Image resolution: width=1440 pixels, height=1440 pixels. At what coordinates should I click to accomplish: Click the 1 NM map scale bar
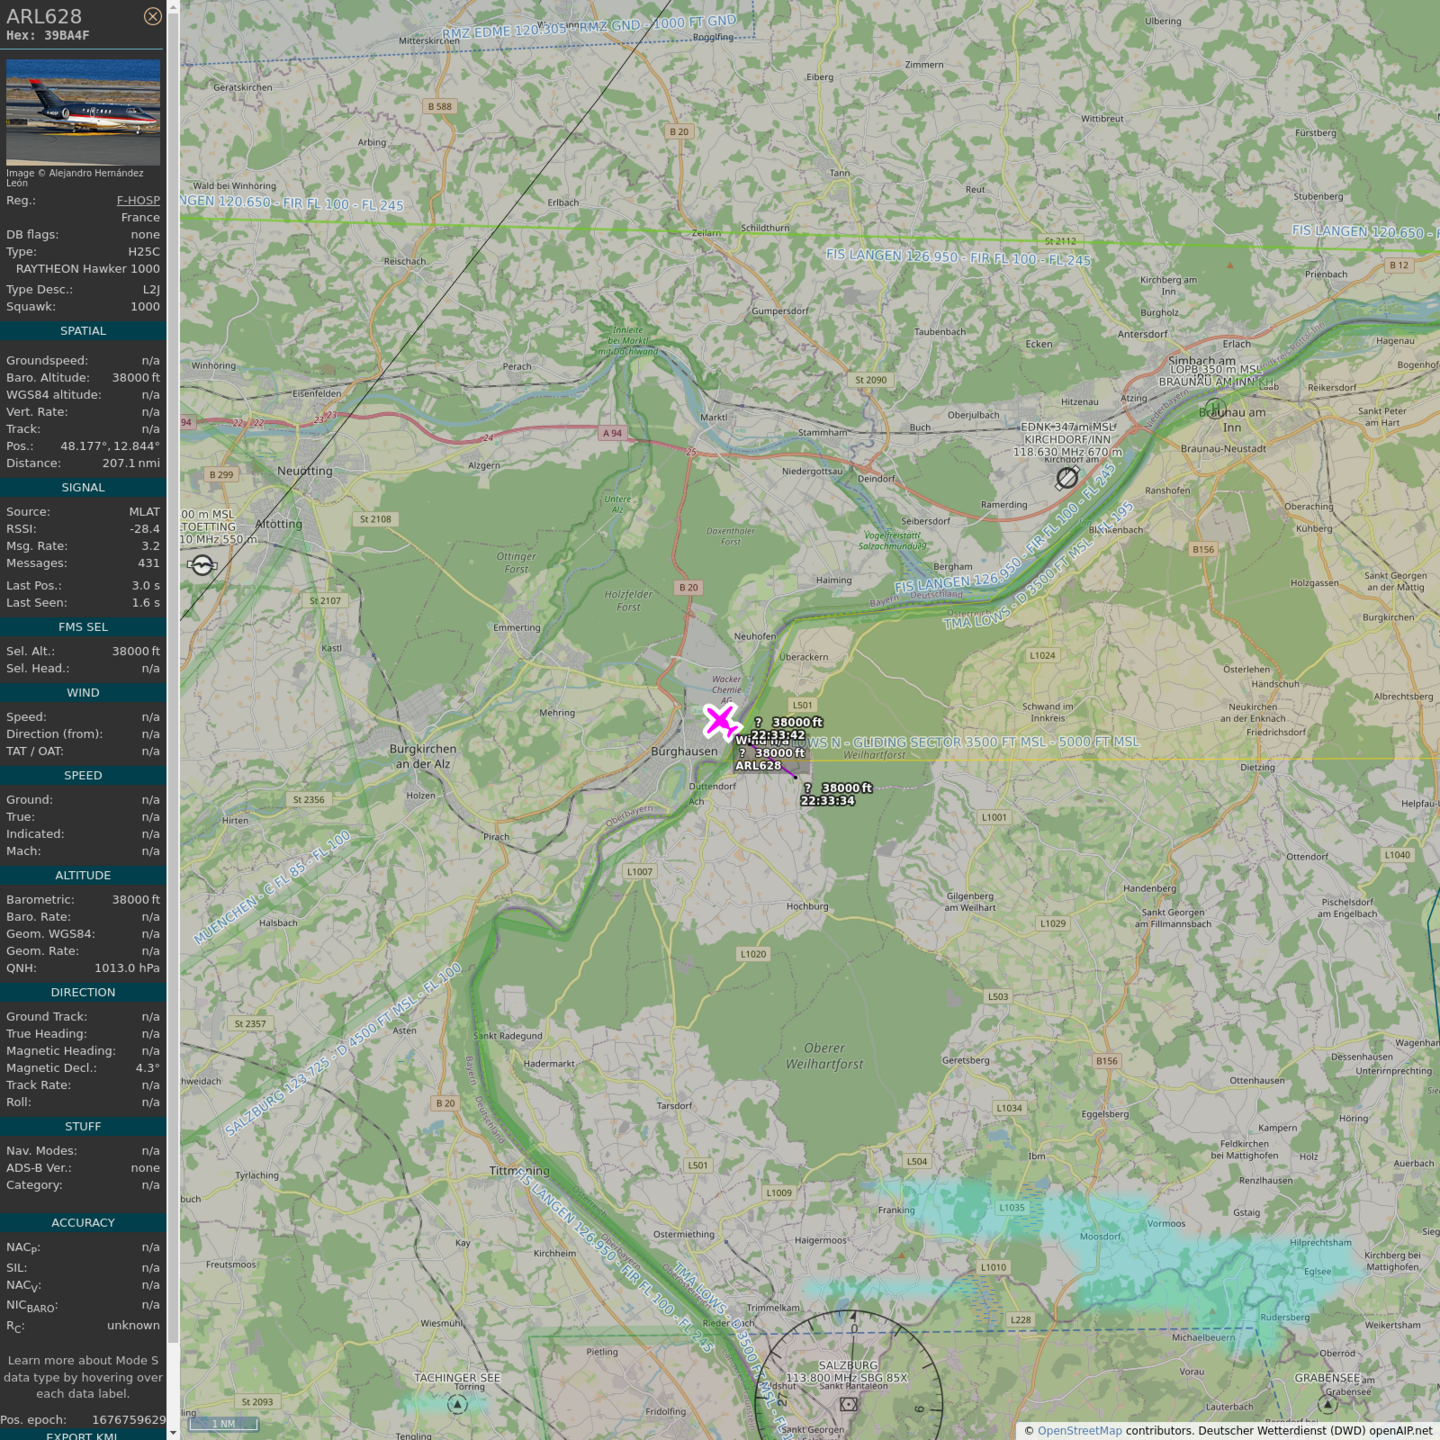tap(224, 1424)
